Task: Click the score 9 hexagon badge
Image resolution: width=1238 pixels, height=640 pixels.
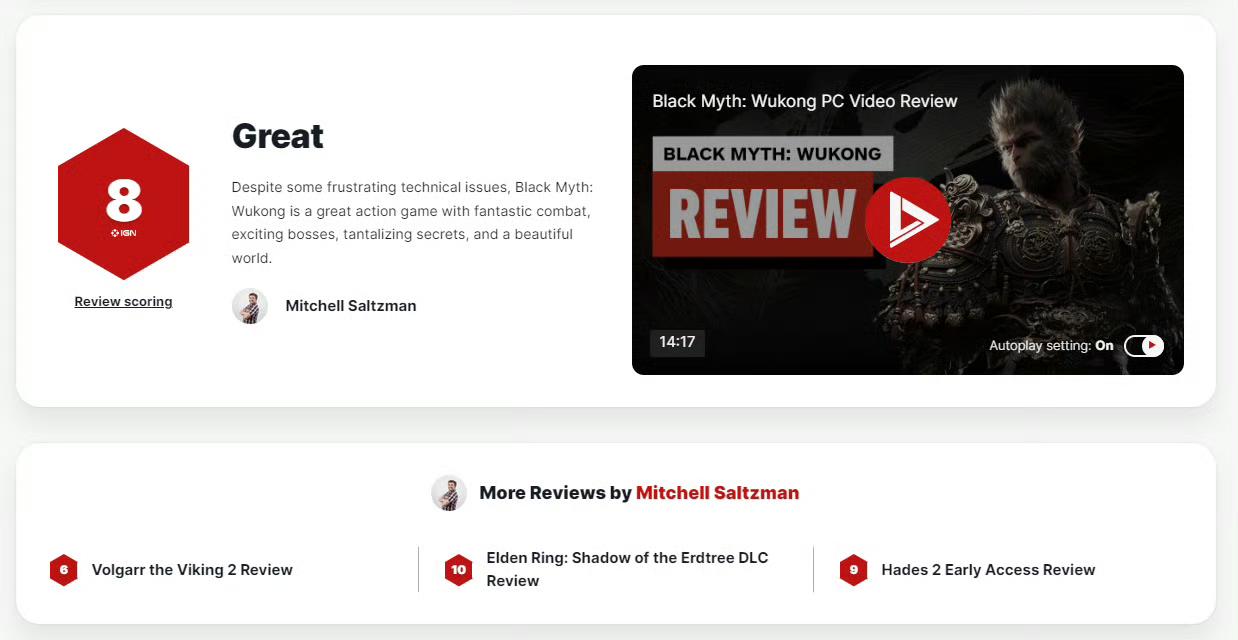Action: point(854,570)
